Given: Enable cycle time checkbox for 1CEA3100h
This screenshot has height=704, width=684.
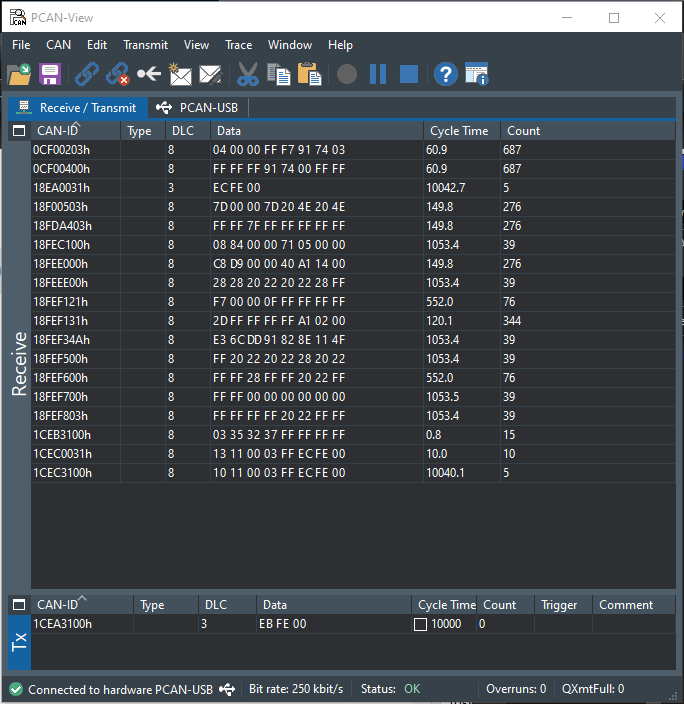Looking at the screenshot, I should [421, 624].
